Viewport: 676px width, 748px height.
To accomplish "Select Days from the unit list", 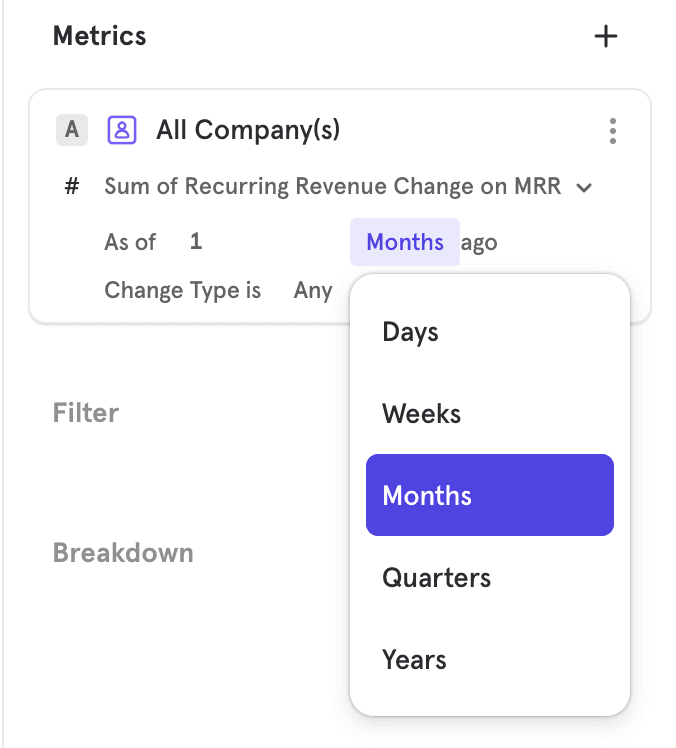I will pos(410,332).
